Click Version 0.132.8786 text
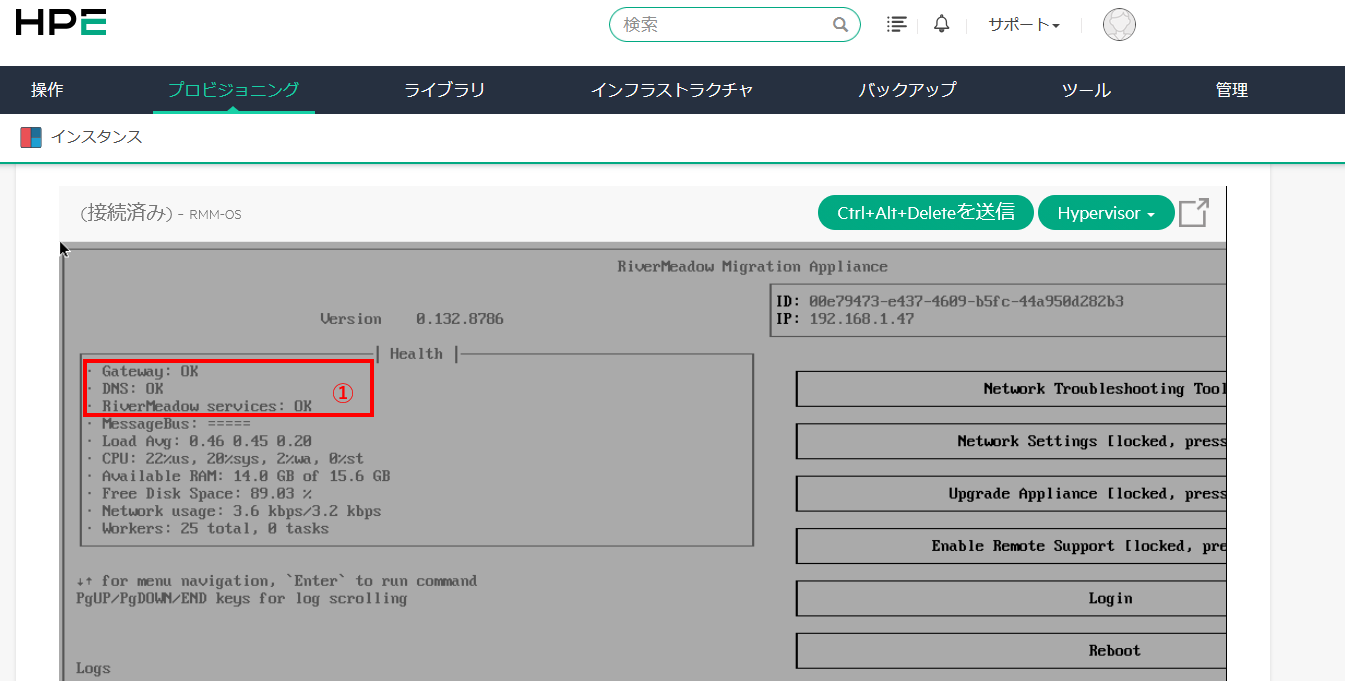The height and width of the screenshot is (681, 1345). click(412, 319)
